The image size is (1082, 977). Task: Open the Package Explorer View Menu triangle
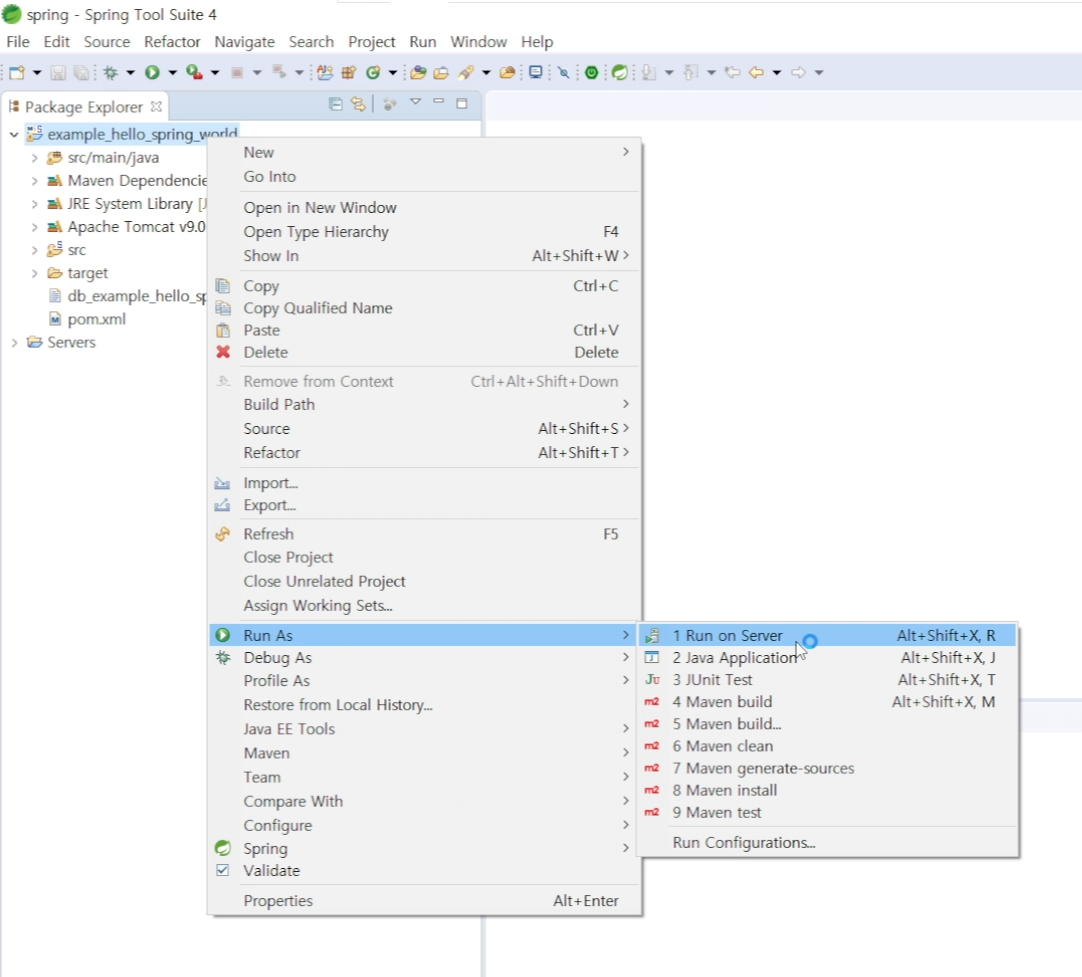click(x=415, y=102)
